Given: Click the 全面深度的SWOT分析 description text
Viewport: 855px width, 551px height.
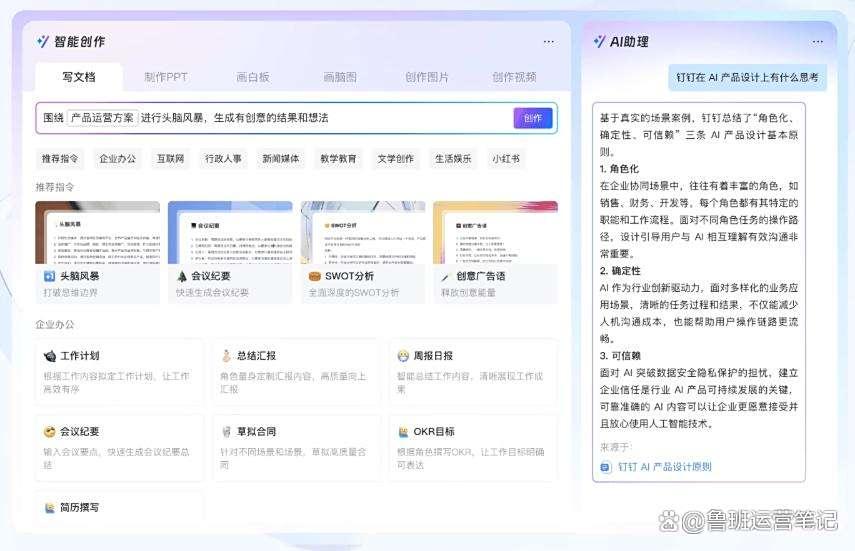Looking at the screenshot, I should tap(354, 292).
